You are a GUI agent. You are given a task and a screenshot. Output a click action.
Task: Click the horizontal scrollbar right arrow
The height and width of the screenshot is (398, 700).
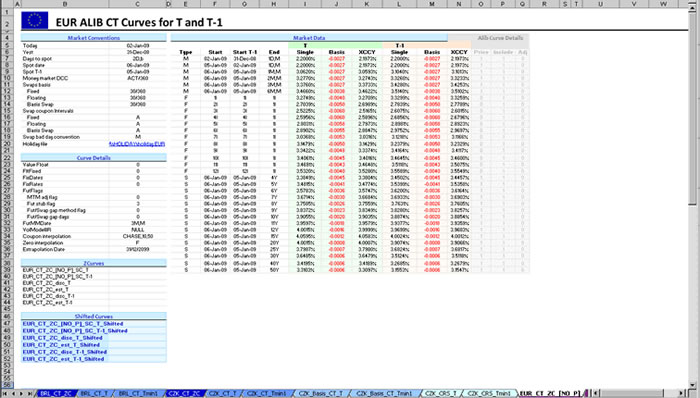[682, 394]
